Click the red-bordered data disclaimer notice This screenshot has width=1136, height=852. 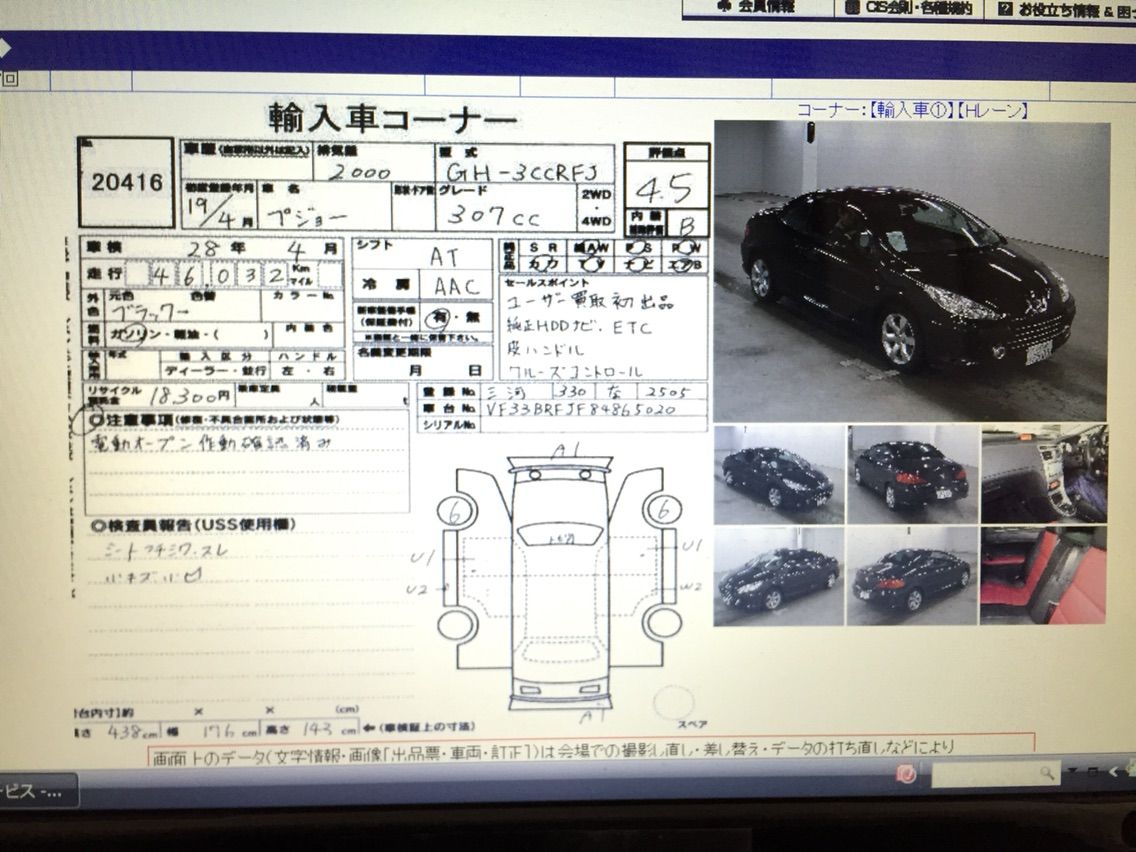click(591, 750)
